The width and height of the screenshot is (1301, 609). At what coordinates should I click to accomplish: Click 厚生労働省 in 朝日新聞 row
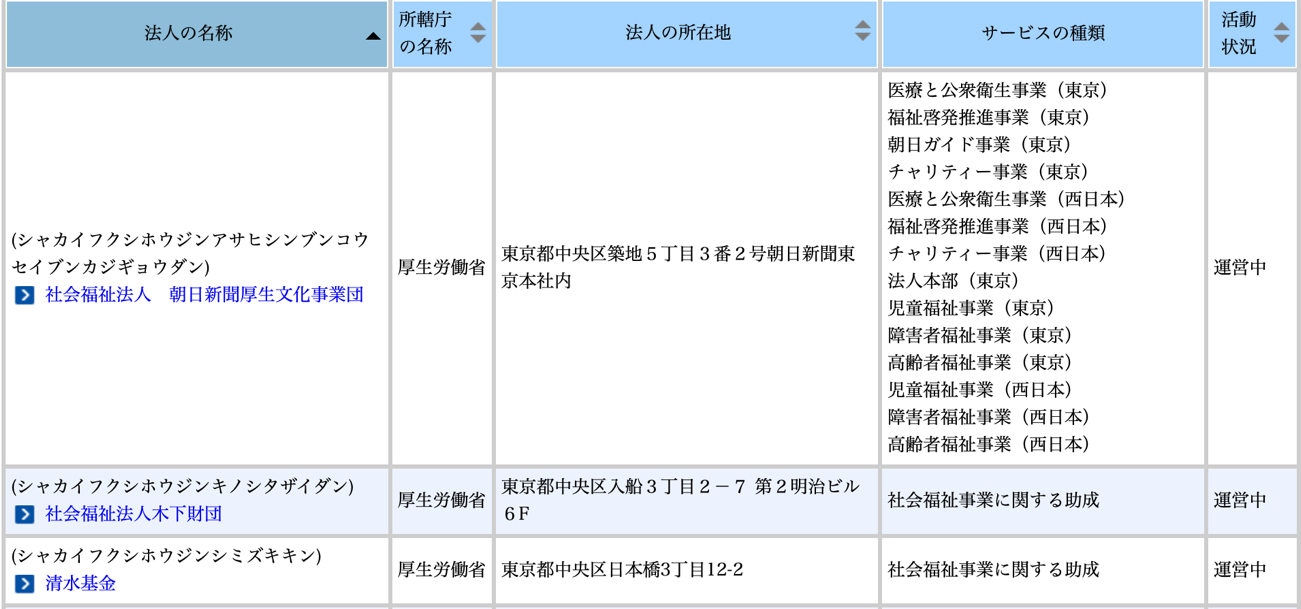442,268
